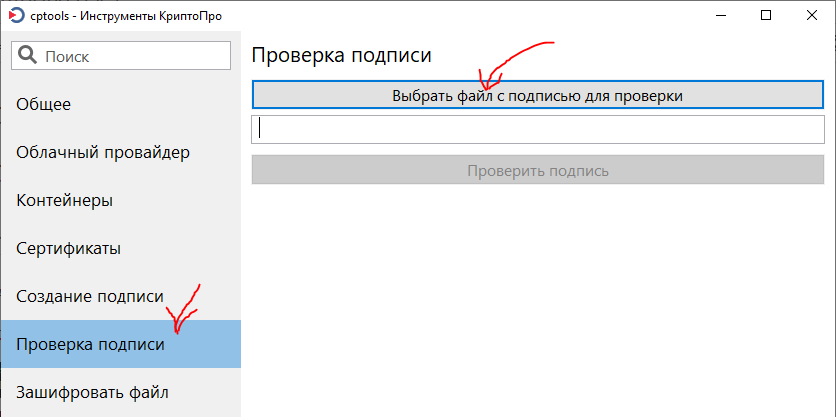
Task: Switch to Создание подписи
Action: pyautogui.click(x=90, y=296)
